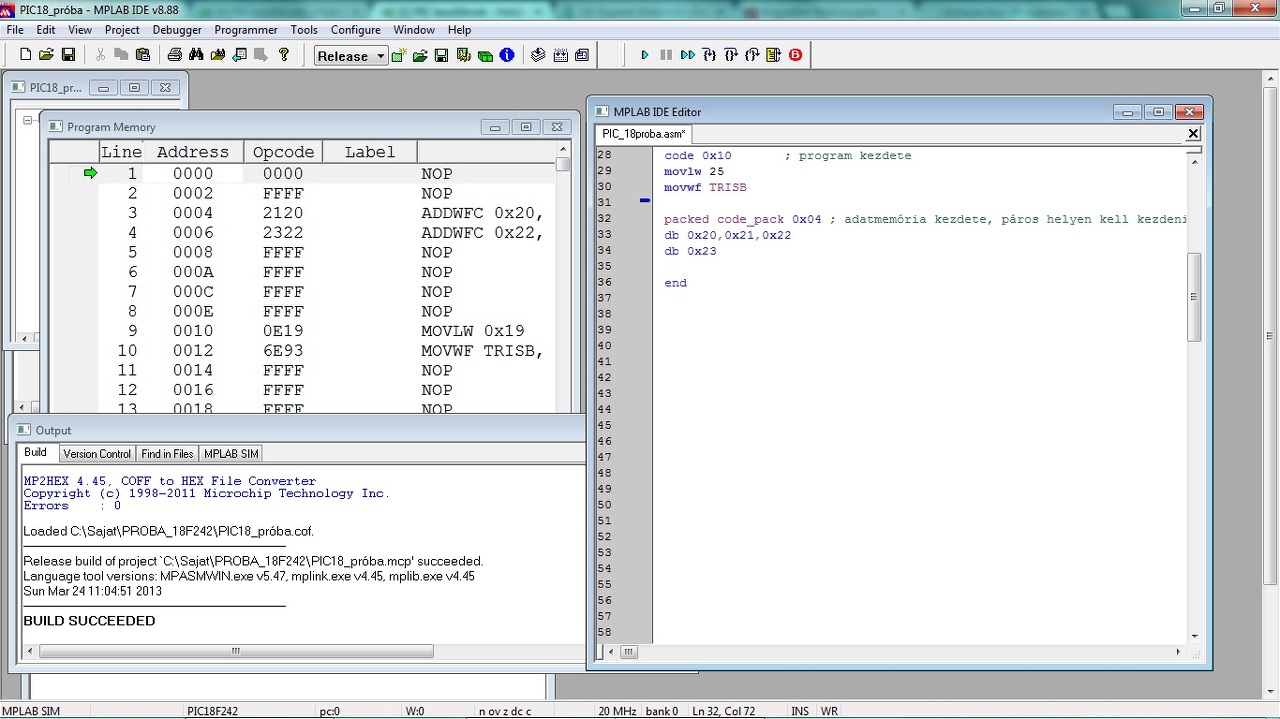The width and height of the screenshot is (1280, 719).
Task: Click the red Breakpoints icon
Action: pos(796,55)
